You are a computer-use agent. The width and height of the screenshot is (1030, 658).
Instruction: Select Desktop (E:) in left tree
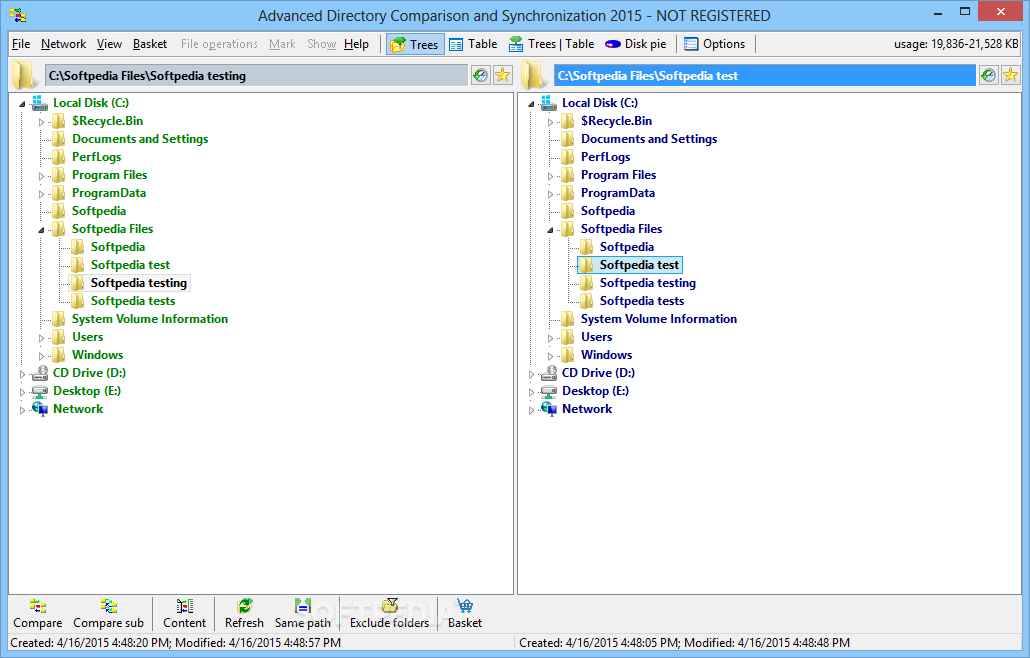pos(87,391)
